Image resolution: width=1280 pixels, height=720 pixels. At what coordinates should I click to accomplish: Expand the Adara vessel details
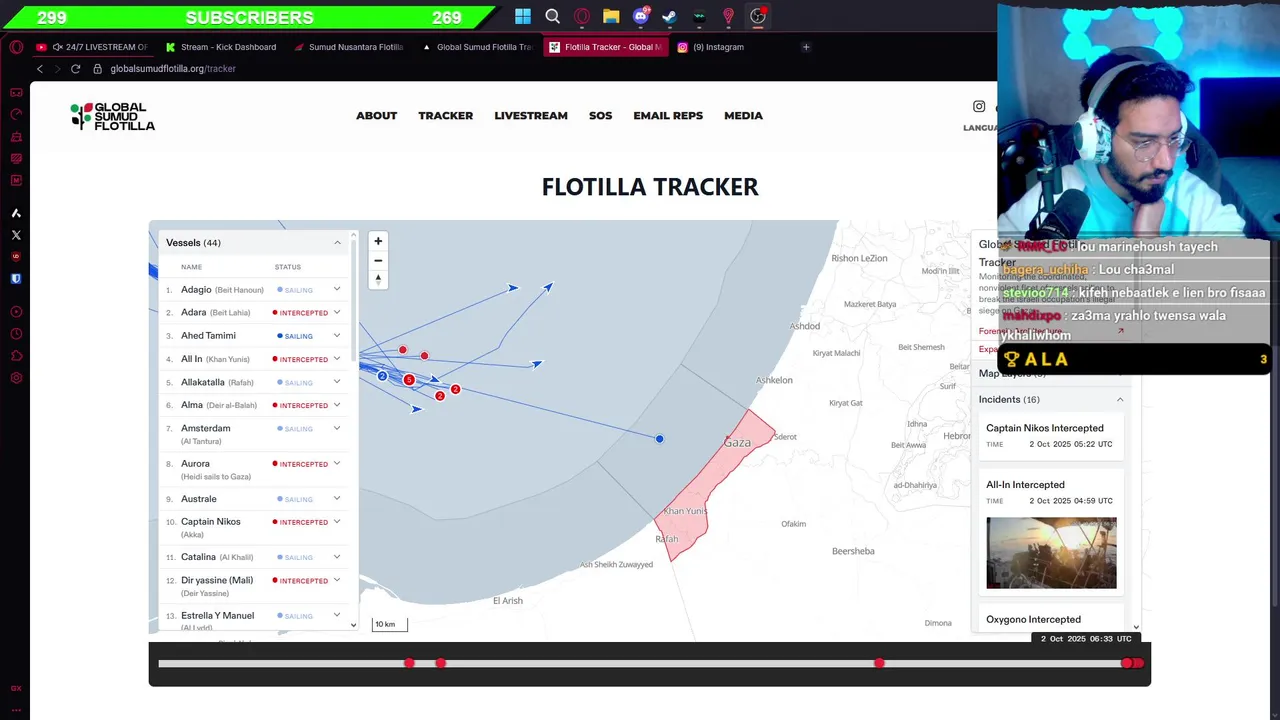click(x=337, y=312)
